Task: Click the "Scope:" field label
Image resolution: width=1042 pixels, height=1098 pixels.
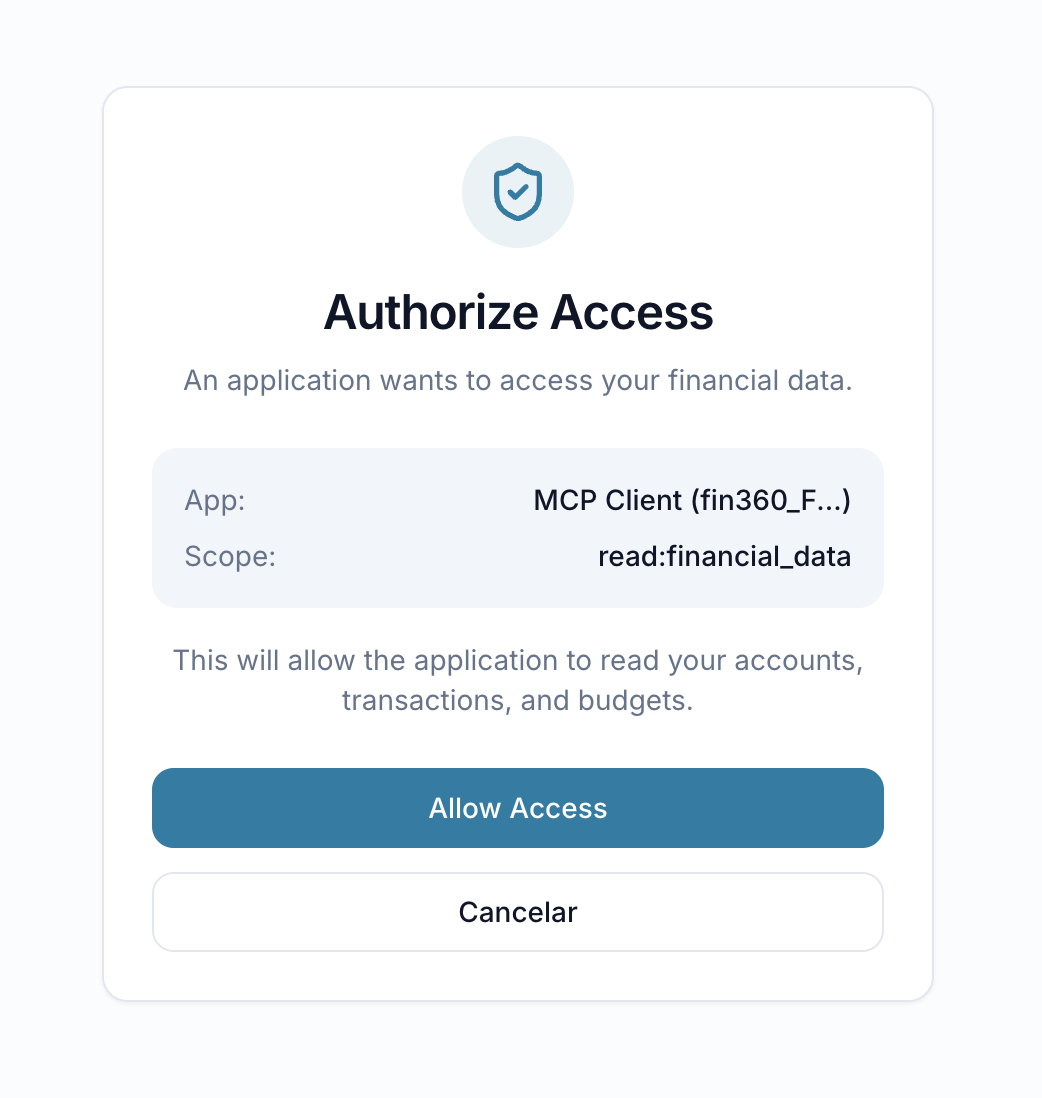Action: click(x=230, y=557)
